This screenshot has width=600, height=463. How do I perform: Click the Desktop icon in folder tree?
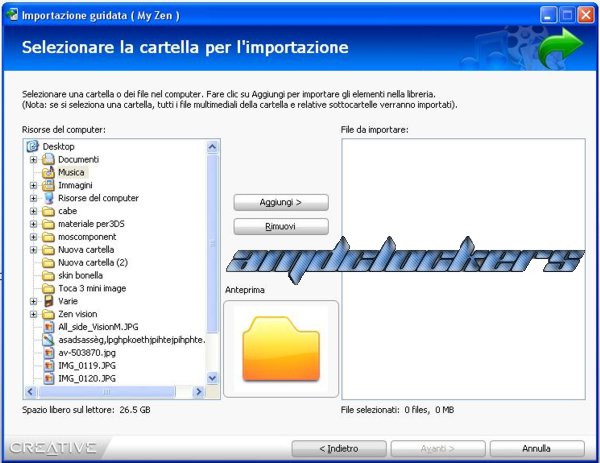(33, 146)
